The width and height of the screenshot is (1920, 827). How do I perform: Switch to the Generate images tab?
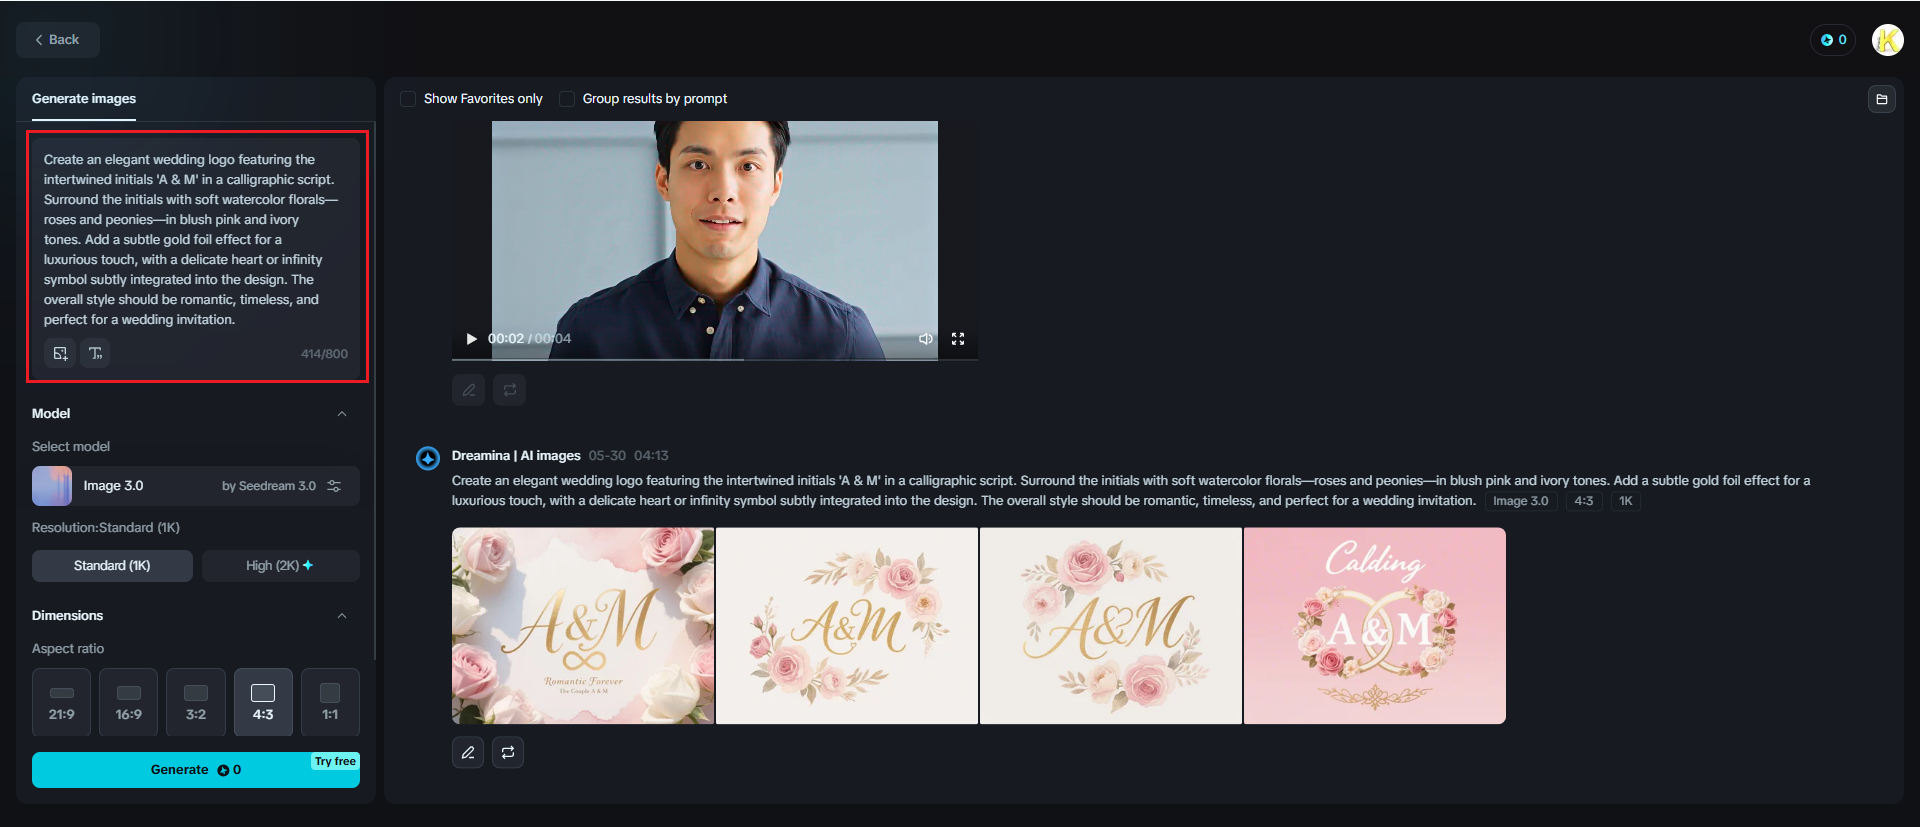[84, 99]
